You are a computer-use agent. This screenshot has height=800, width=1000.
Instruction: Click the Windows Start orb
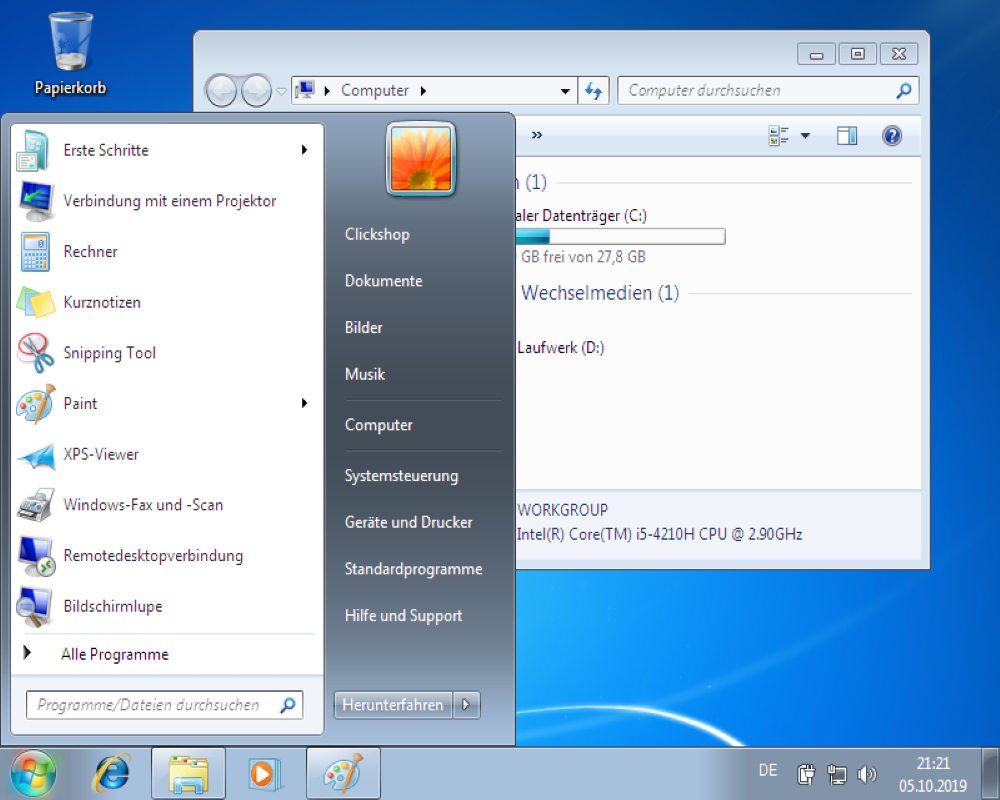coord(33,773)
